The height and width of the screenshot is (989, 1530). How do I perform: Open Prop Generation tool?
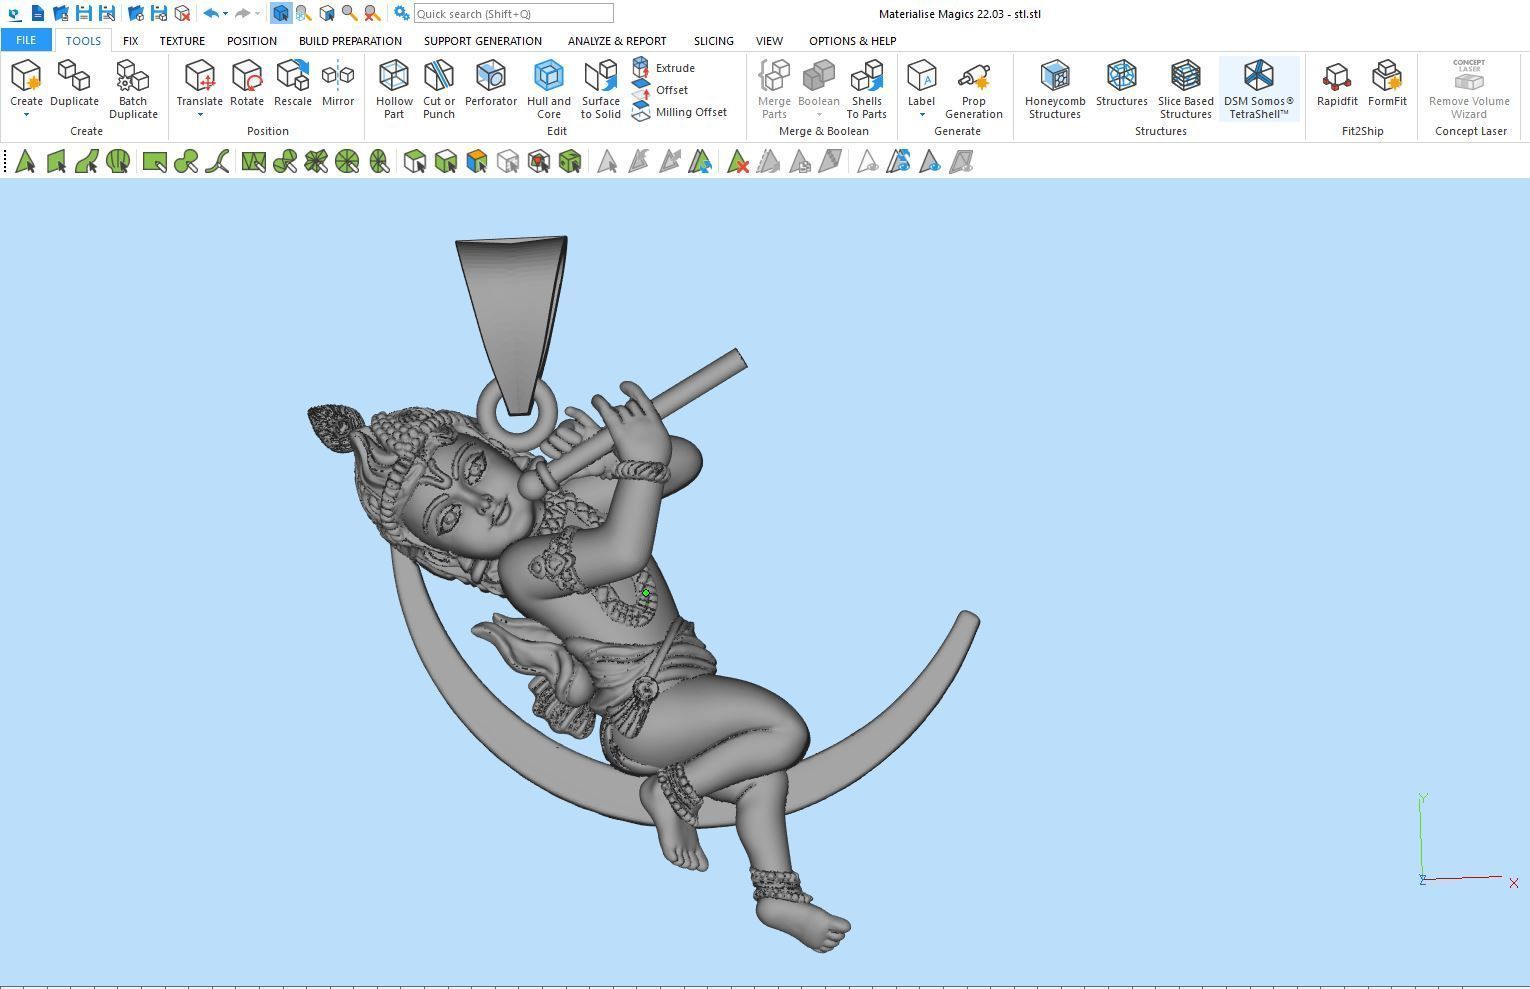coord(974,89)
